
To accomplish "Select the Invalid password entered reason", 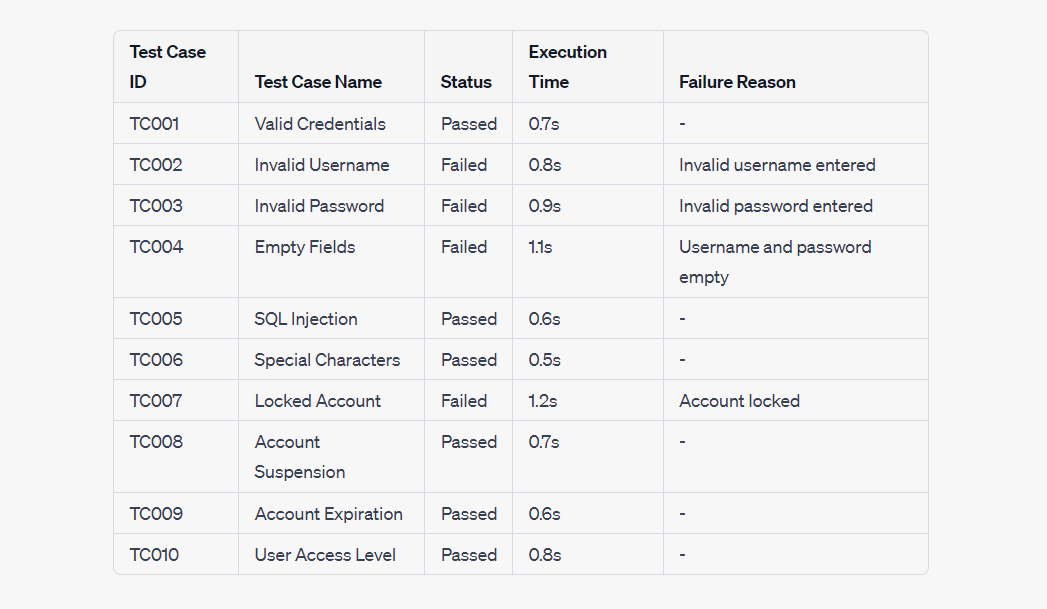I will point(776,206).
